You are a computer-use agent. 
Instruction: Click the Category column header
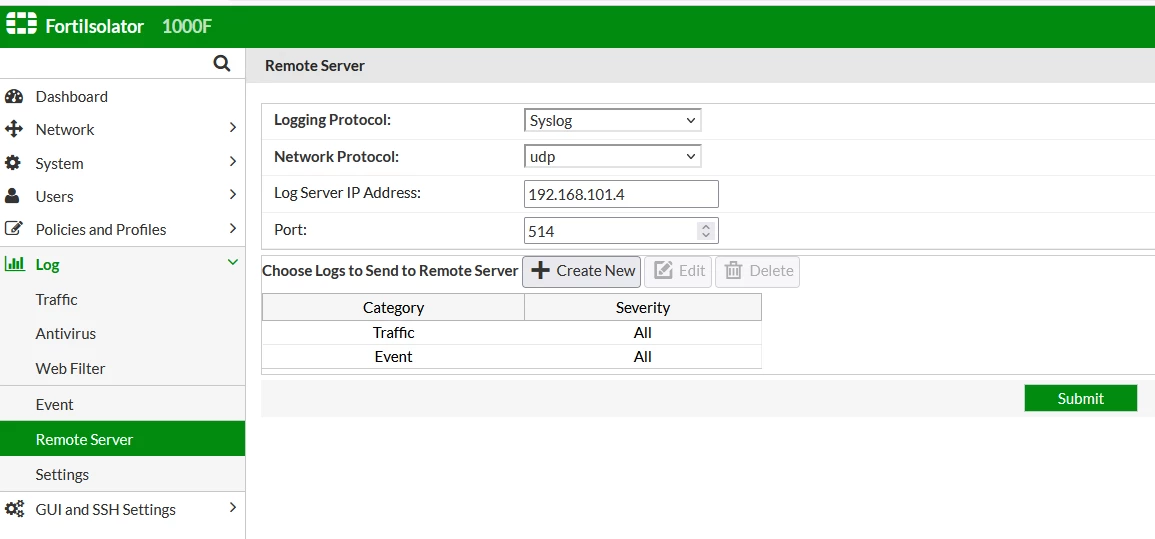pyautogui.click(x=393, y=308)
